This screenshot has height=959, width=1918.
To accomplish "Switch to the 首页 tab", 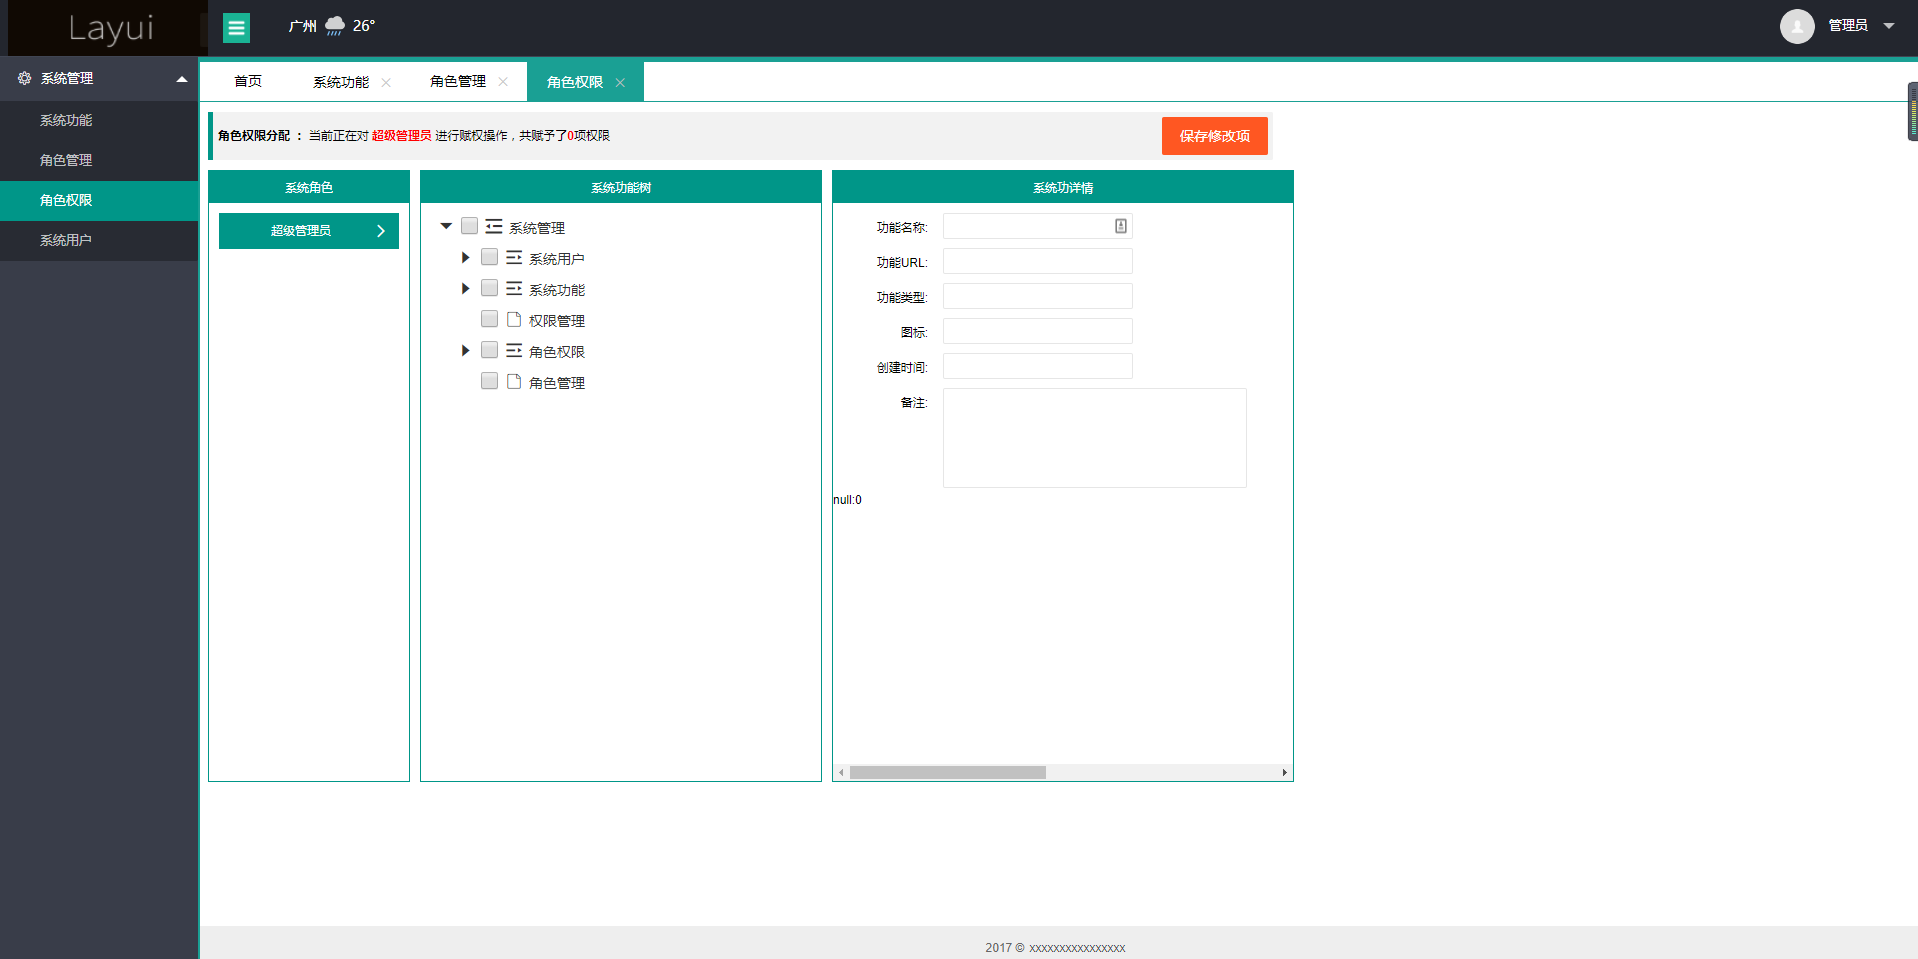I will 248,82.
